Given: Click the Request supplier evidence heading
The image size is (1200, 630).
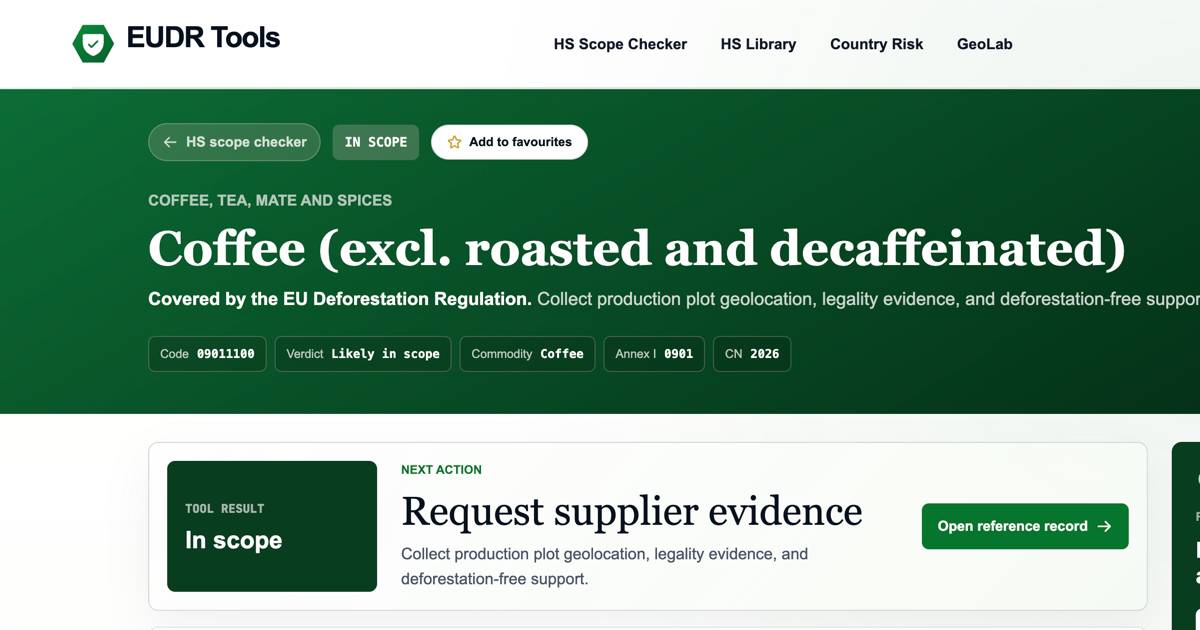Looking at the screenshot, I should point(631,511).
